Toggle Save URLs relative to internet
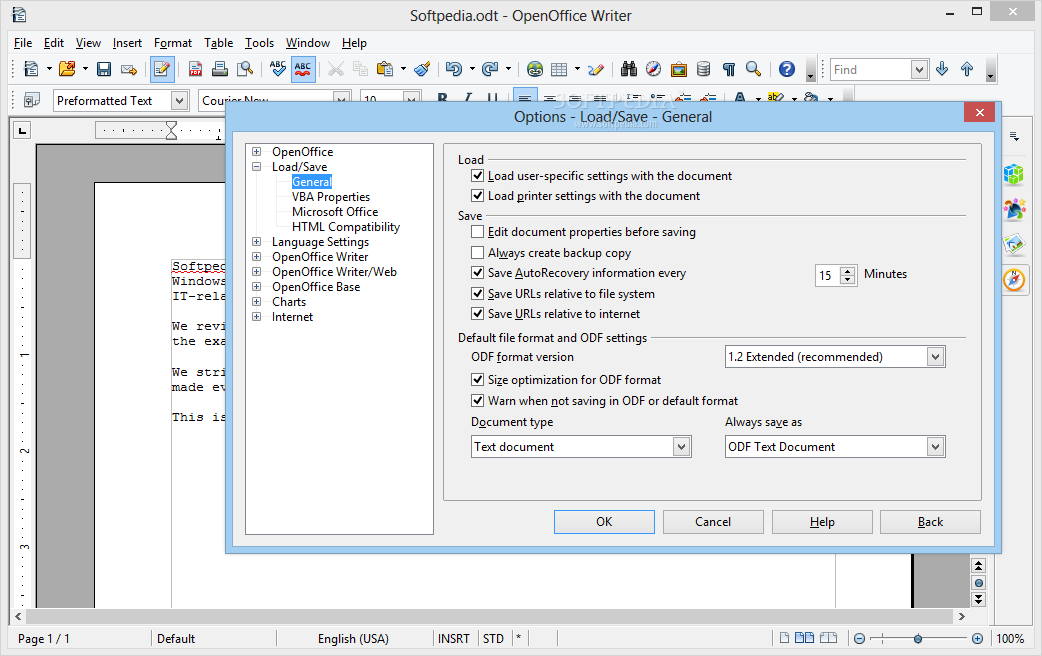 pyautogui.click(x=477, y=313)
